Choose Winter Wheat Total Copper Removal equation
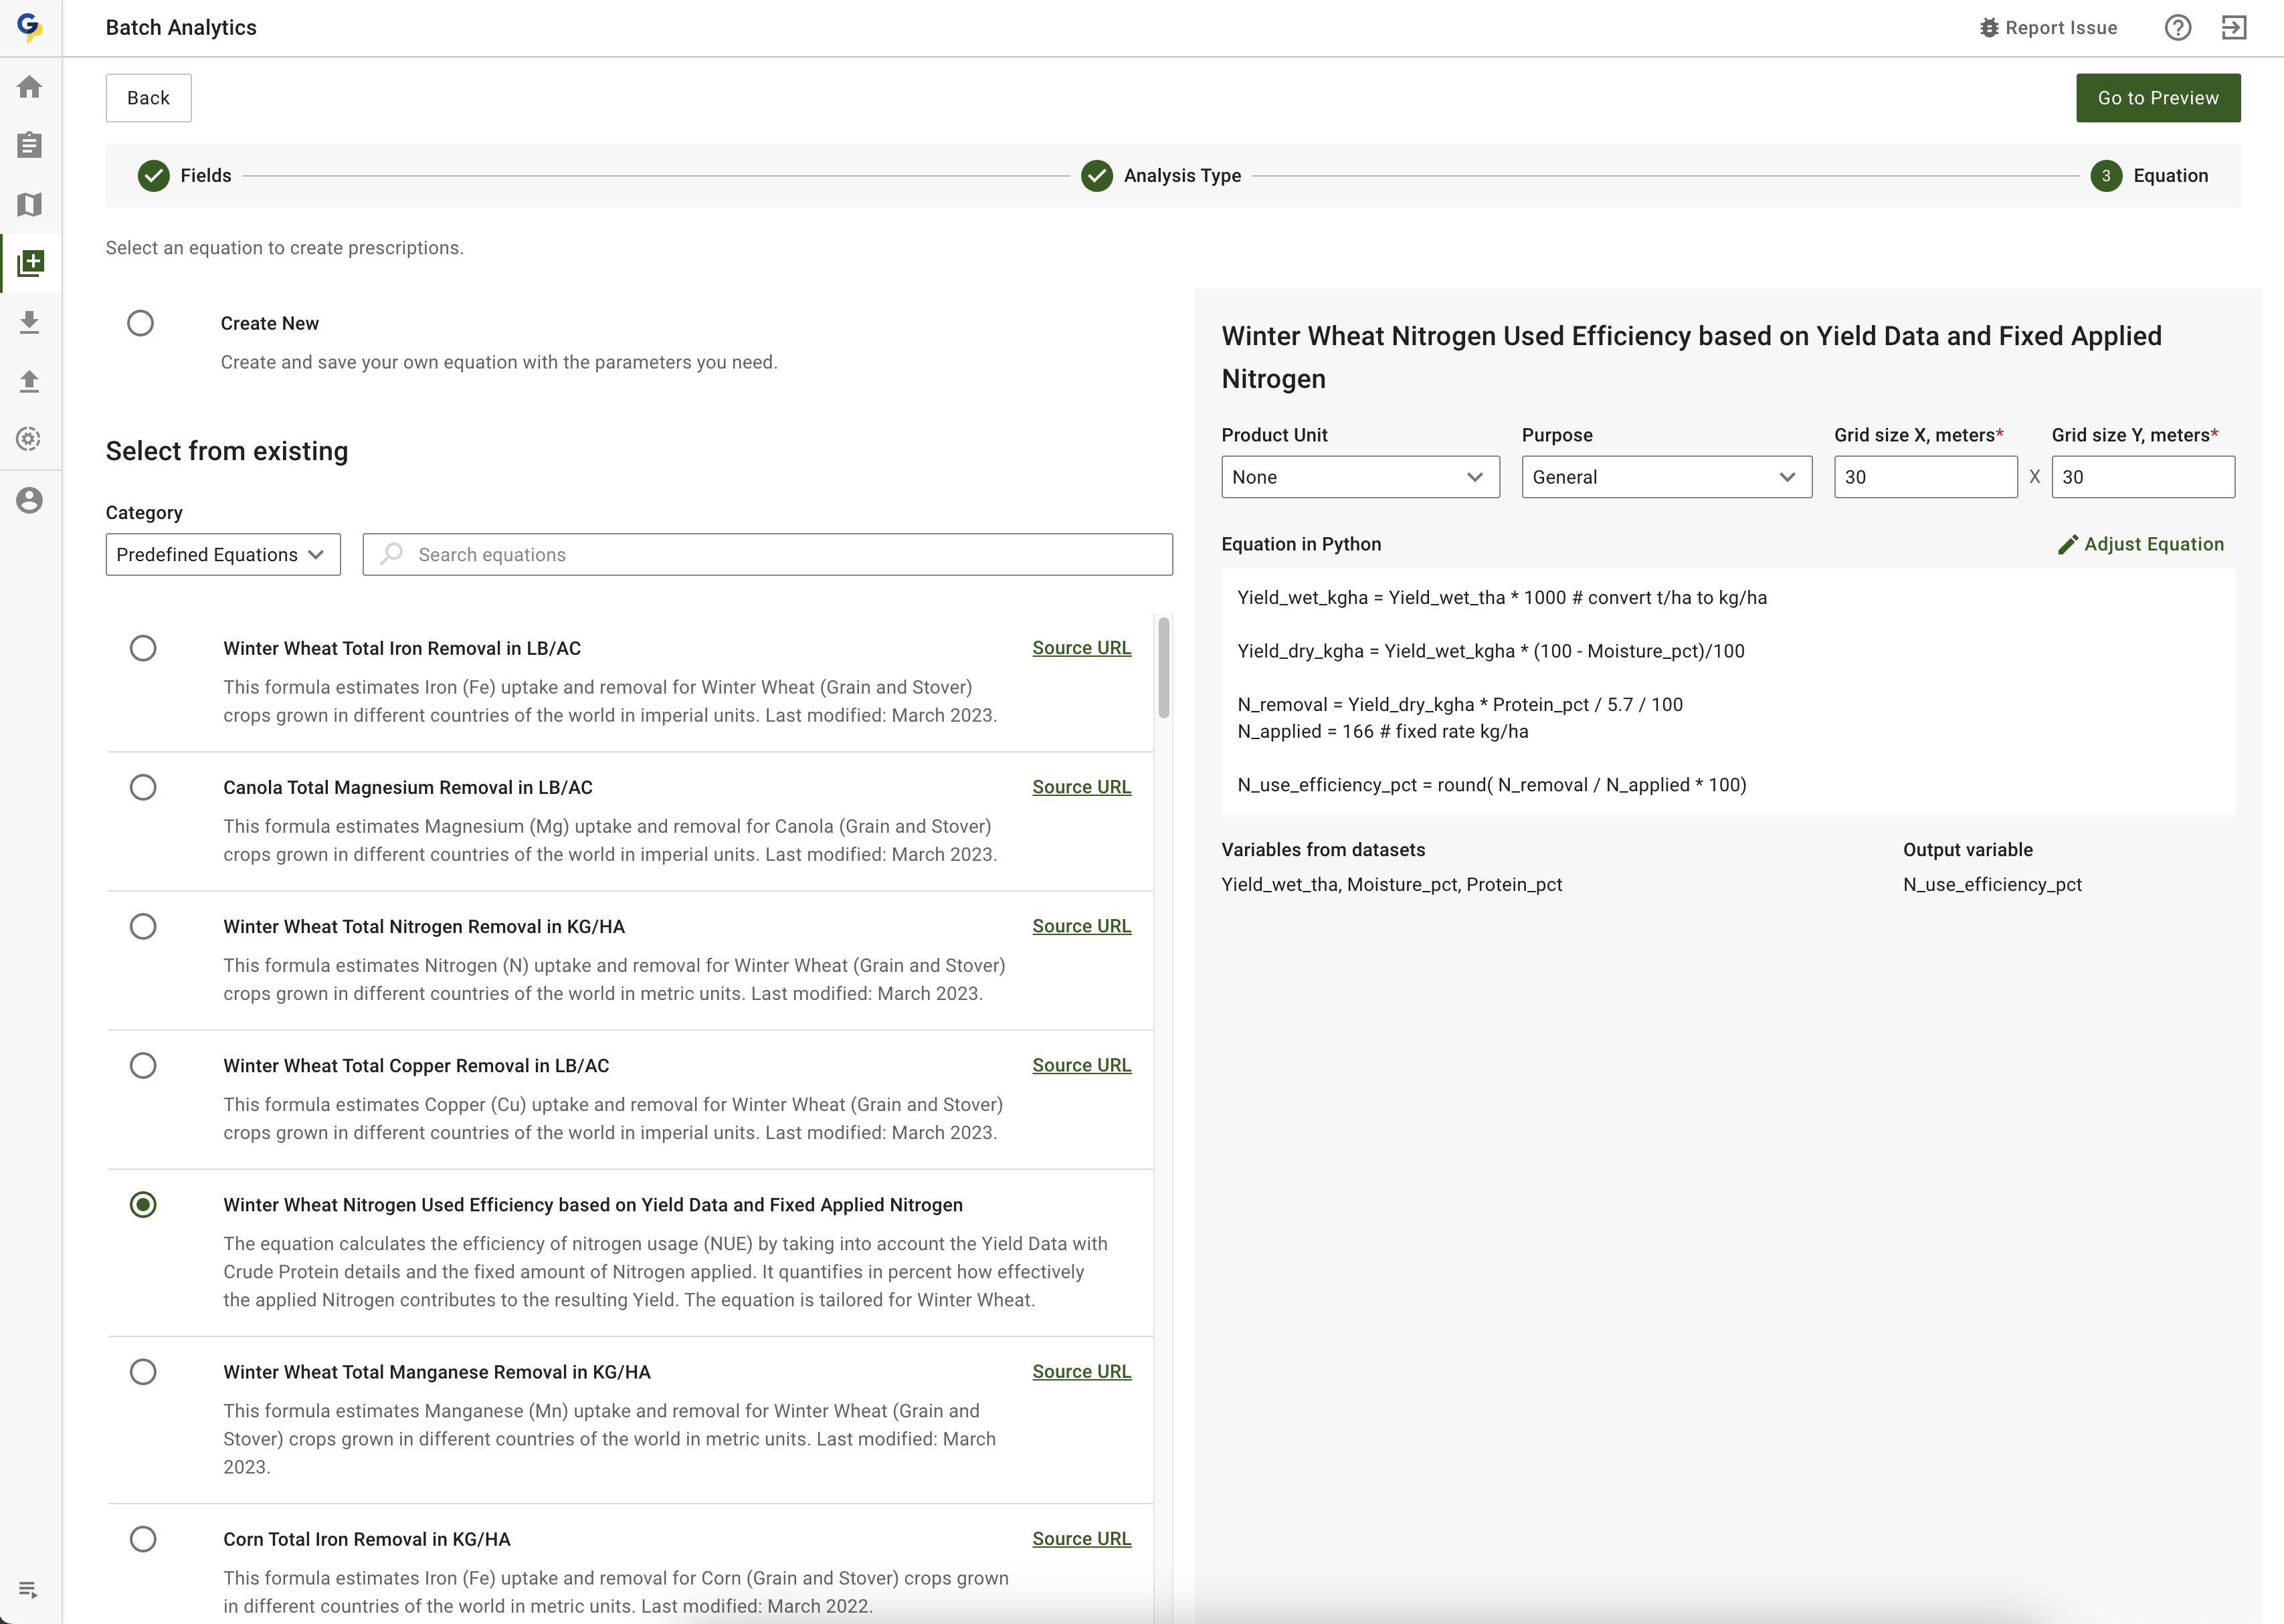The width and height of the screenshot is (2284, 1624). (143, 1065)
